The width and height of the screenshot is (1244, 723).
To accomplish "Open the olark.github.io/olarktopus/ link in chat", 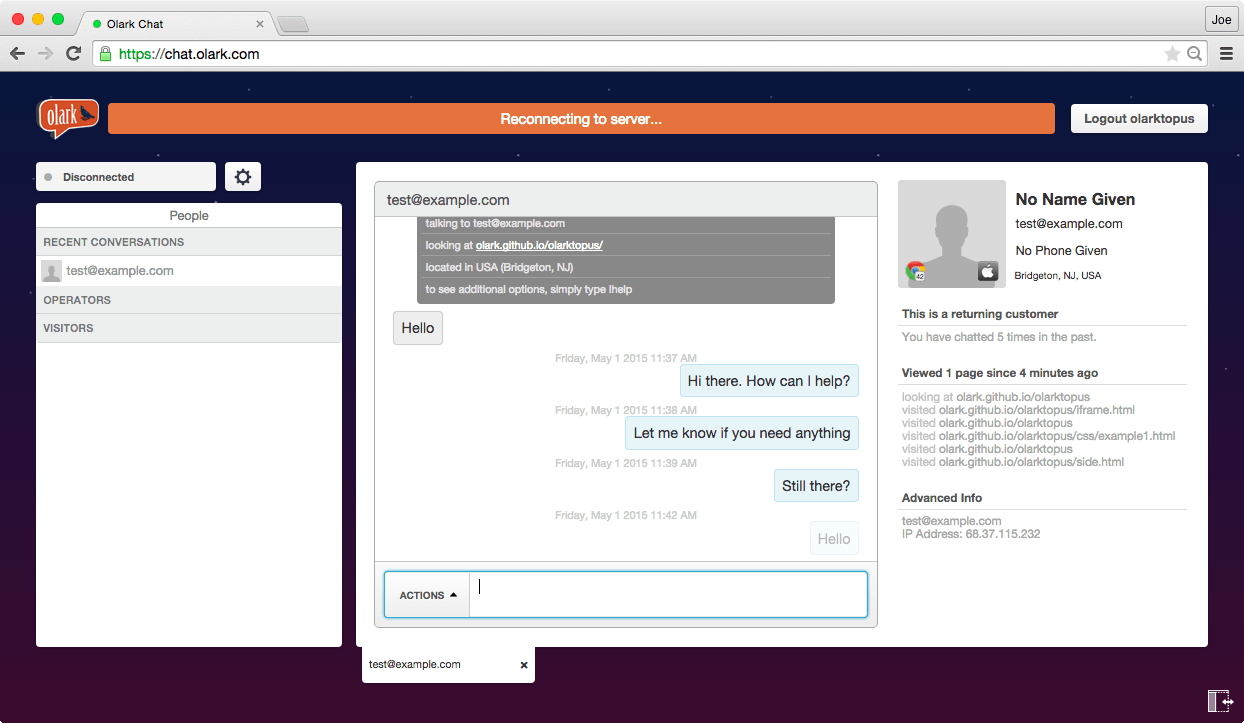I will pyautogui.click(x=539, y=245).
